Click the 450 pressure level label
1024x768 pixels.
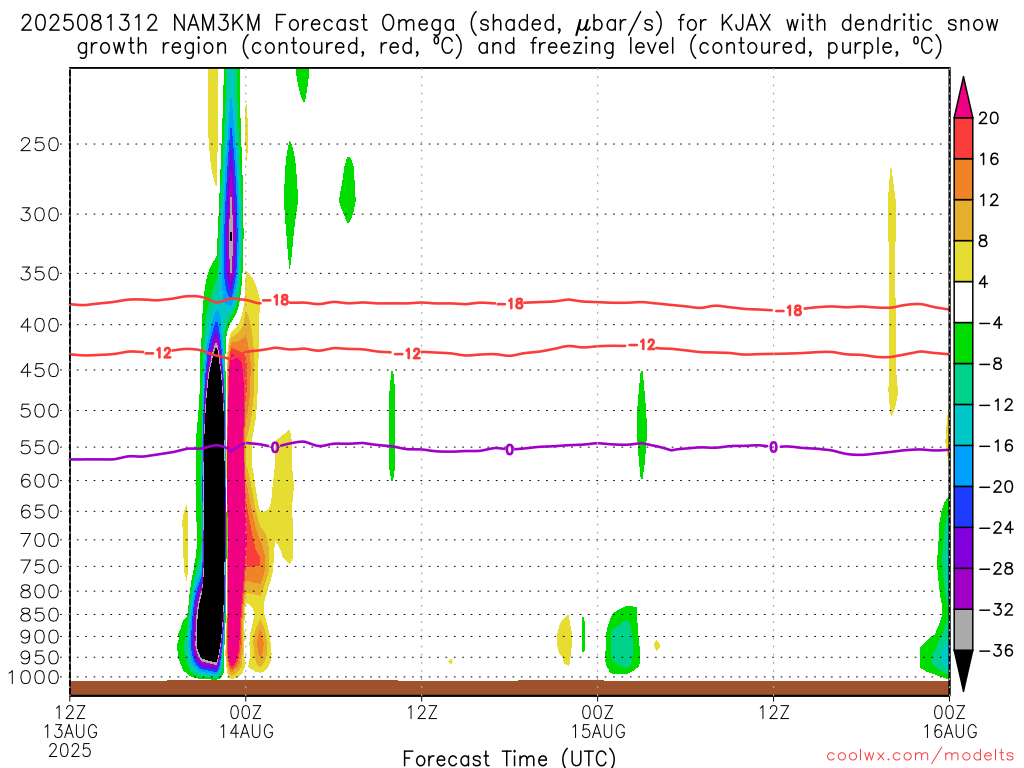(x=40, y=370)
